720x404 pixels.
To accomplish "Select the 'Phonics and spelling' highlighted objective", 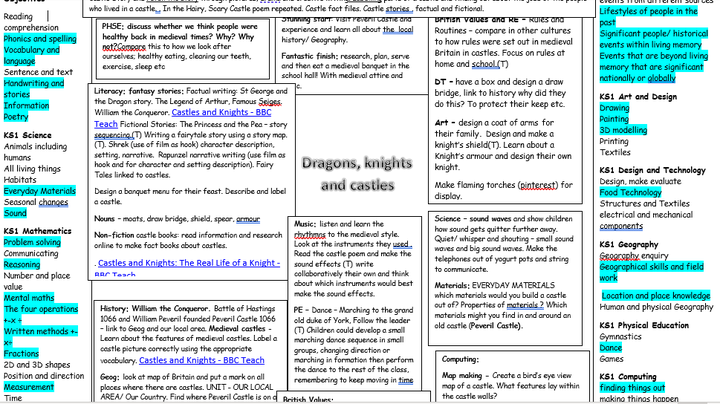I will [40, 39].
